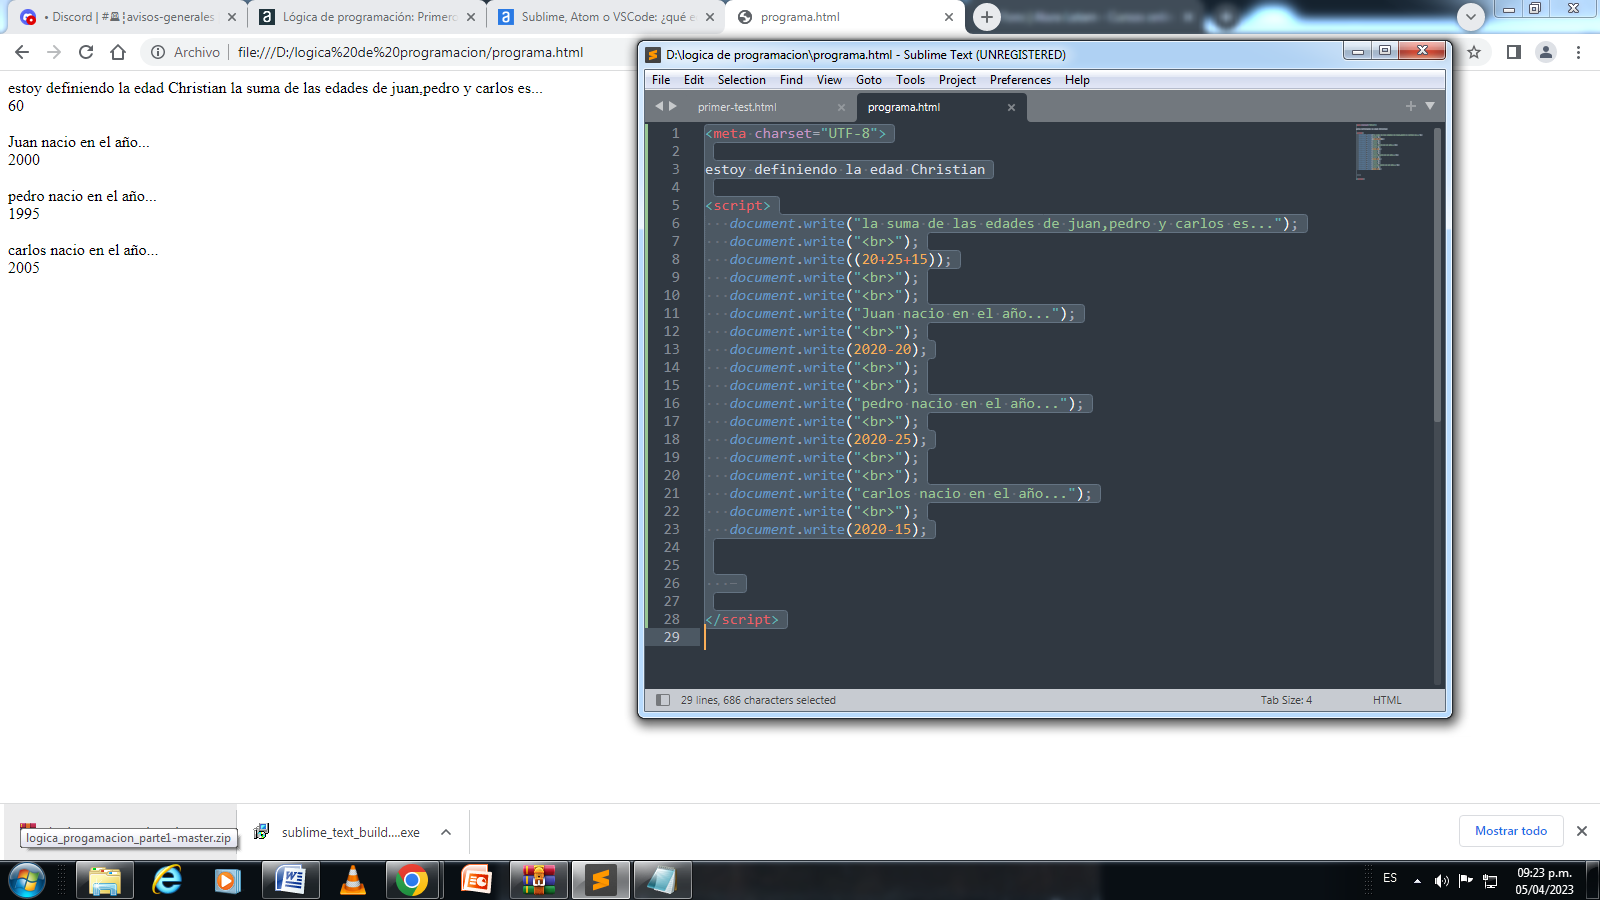Open WinRAR from taskbar
Viewport: 1600px width, 900px height.
pyautogui.click(x=539, y=881)
